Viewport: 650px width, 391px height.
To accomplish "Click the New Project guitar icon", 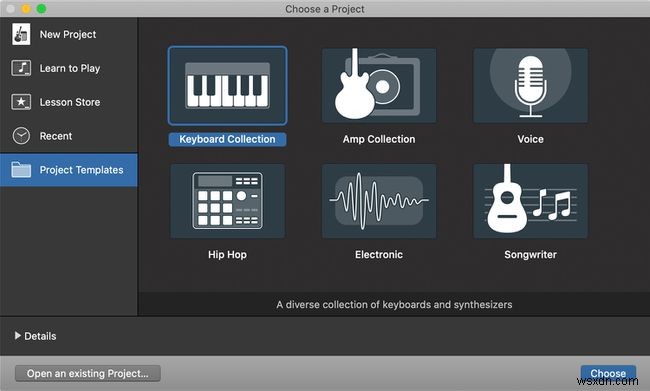I will pyautogui.click(x=21, y=34).
